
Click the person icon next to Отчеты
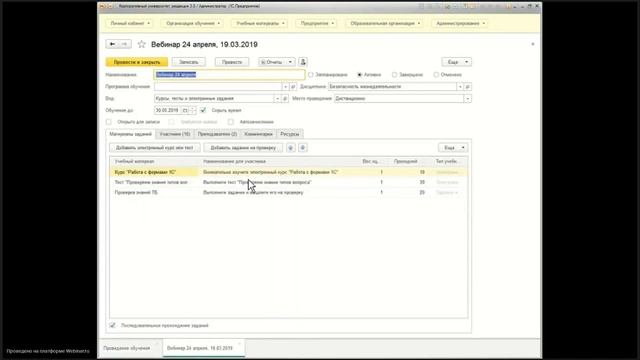pos(303,62)
